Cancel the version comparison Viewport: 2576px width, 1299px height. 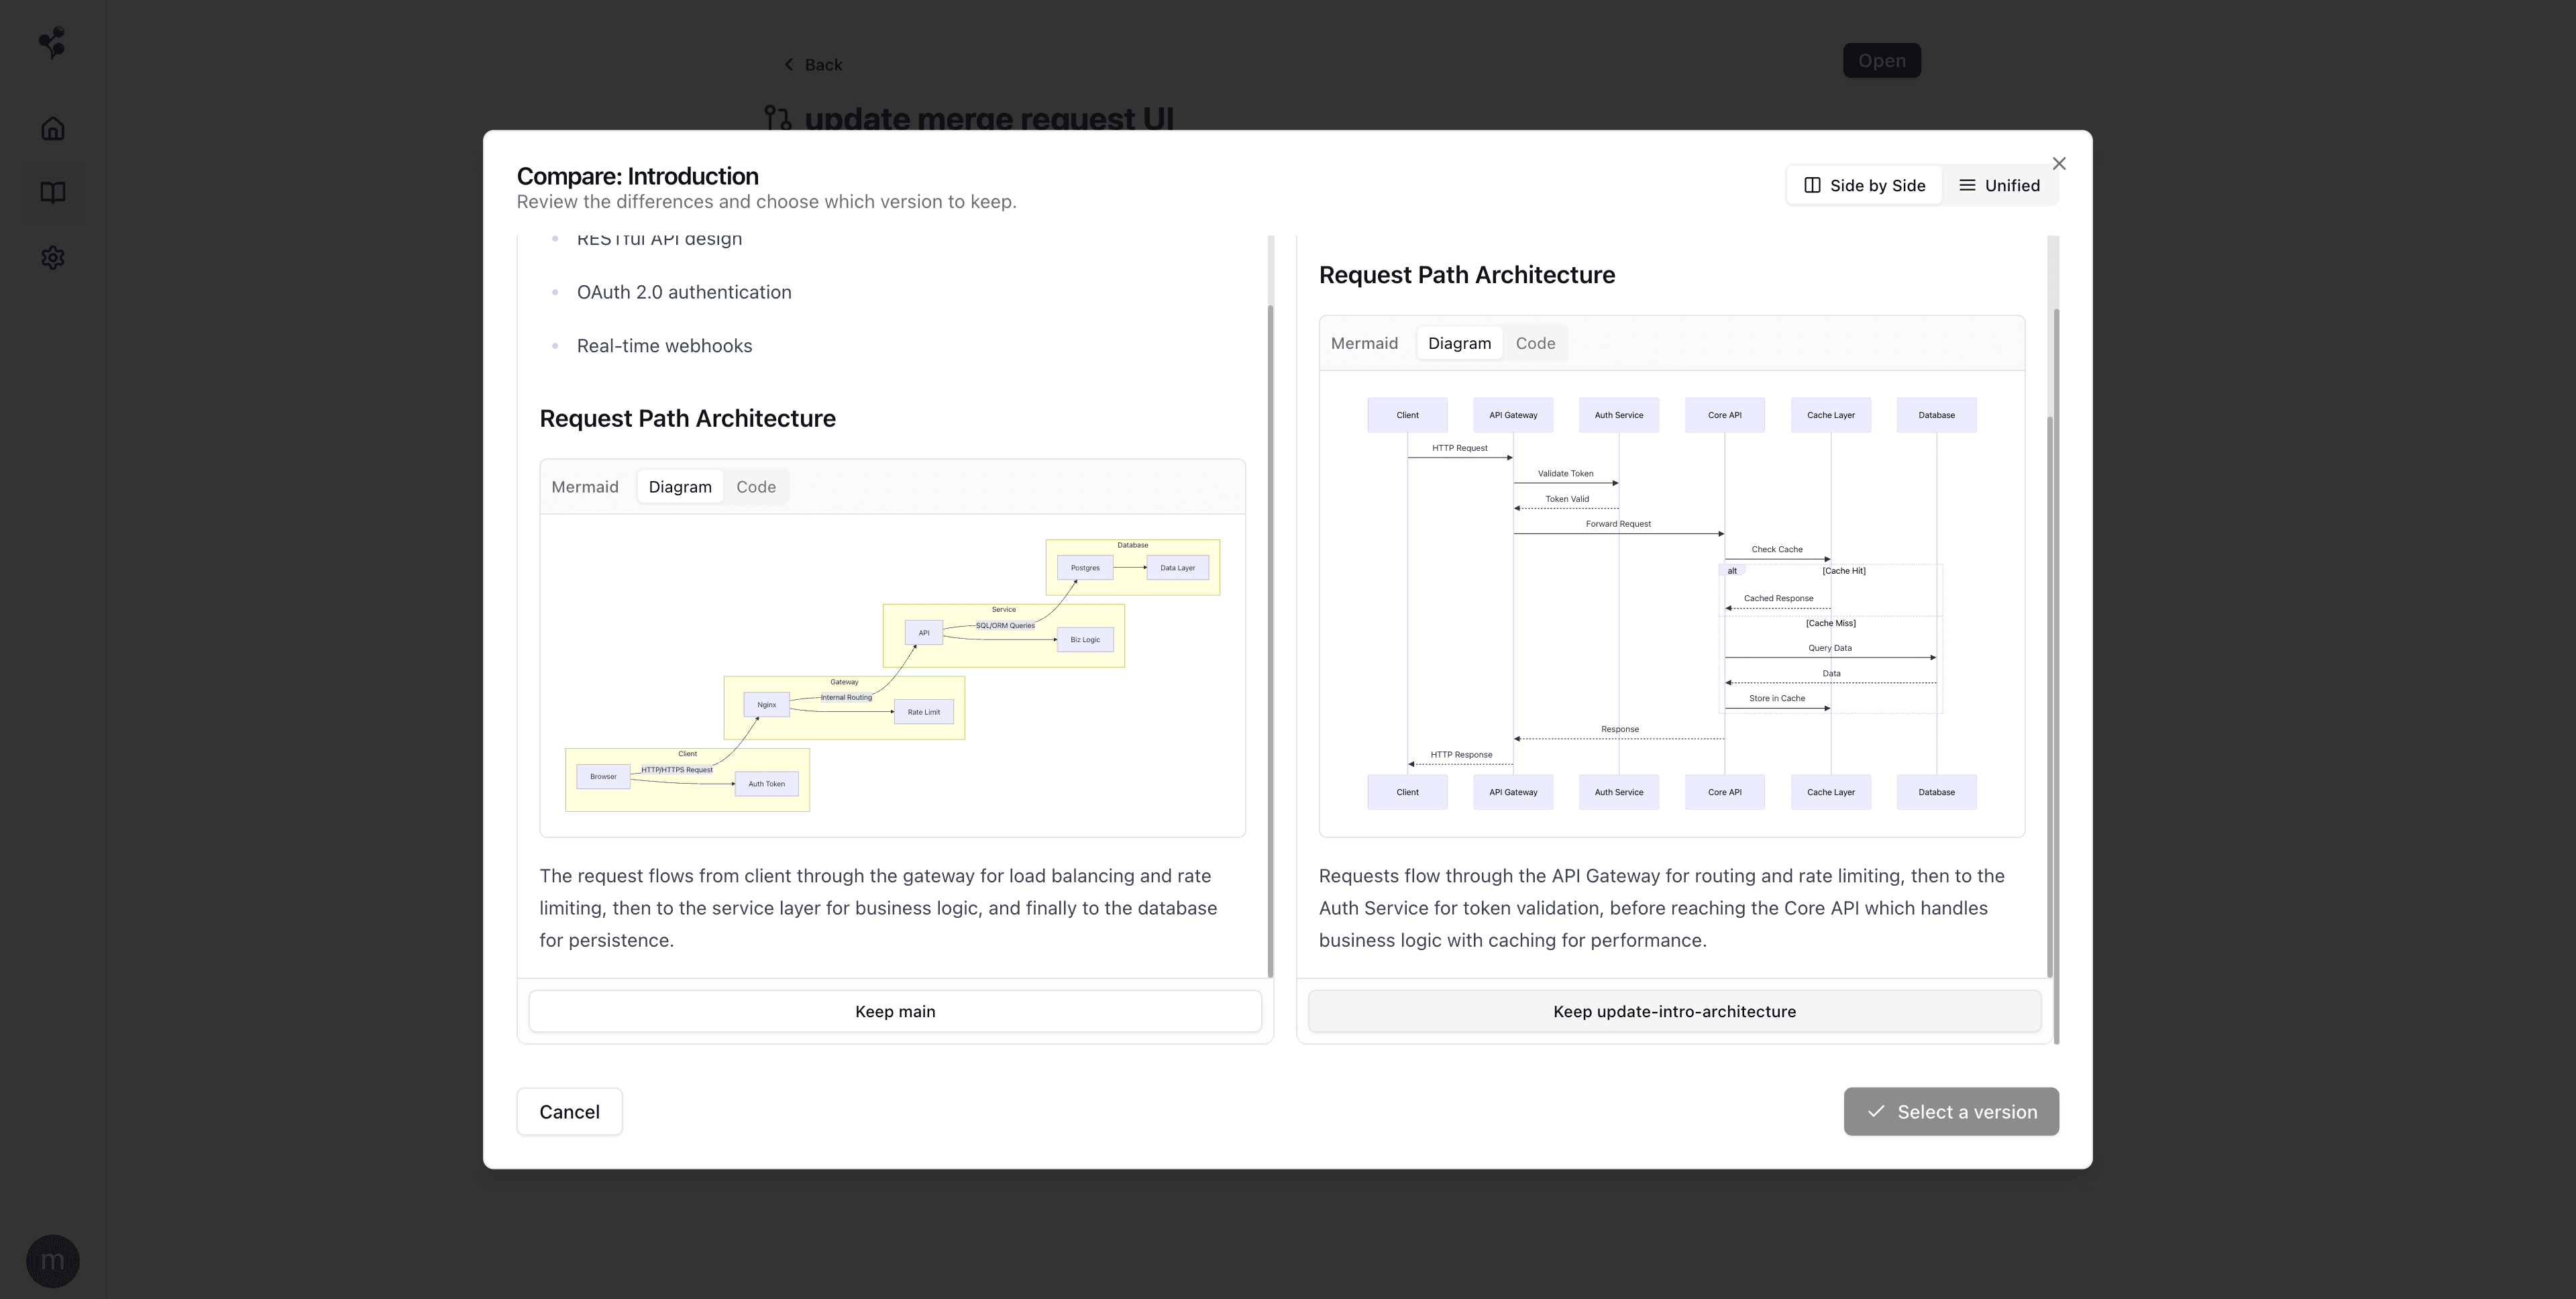pyautogui.click(x=569, y=1111)
